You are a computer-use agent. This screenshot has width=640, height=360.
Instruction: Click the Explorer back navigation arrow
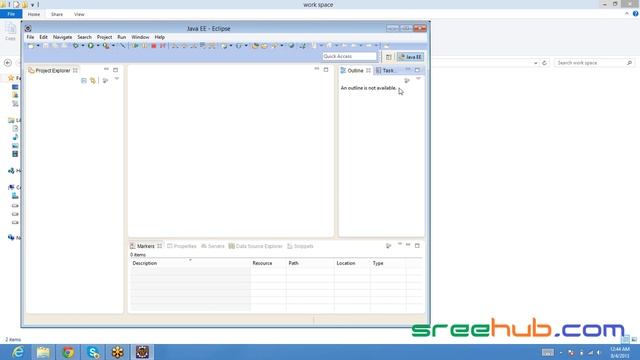click(8, 63)
